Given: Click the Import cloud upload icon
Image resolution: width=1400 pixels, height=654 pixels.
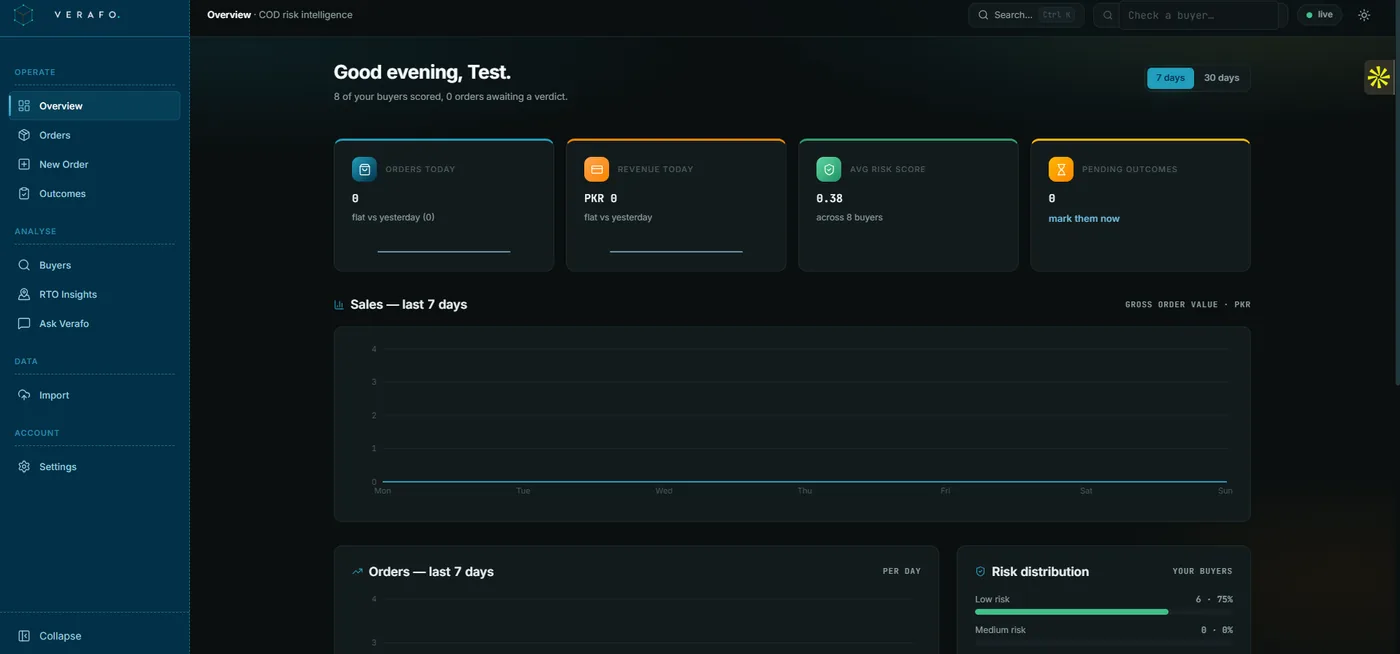Looking at the screenshot, I should 24,395.
